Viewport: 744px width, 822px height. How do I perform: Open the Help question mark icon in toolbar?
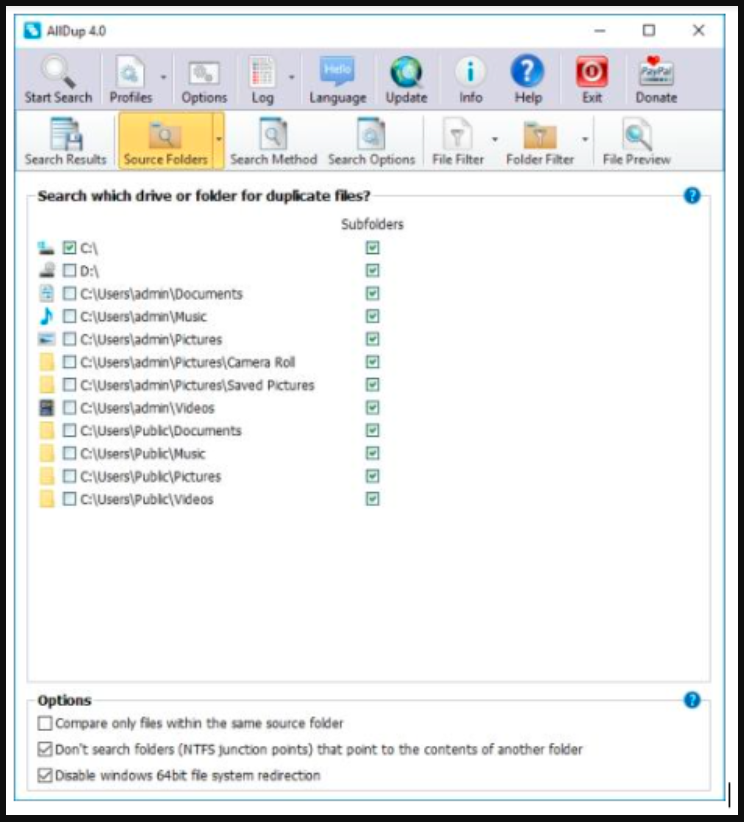[x=527, y=71]
